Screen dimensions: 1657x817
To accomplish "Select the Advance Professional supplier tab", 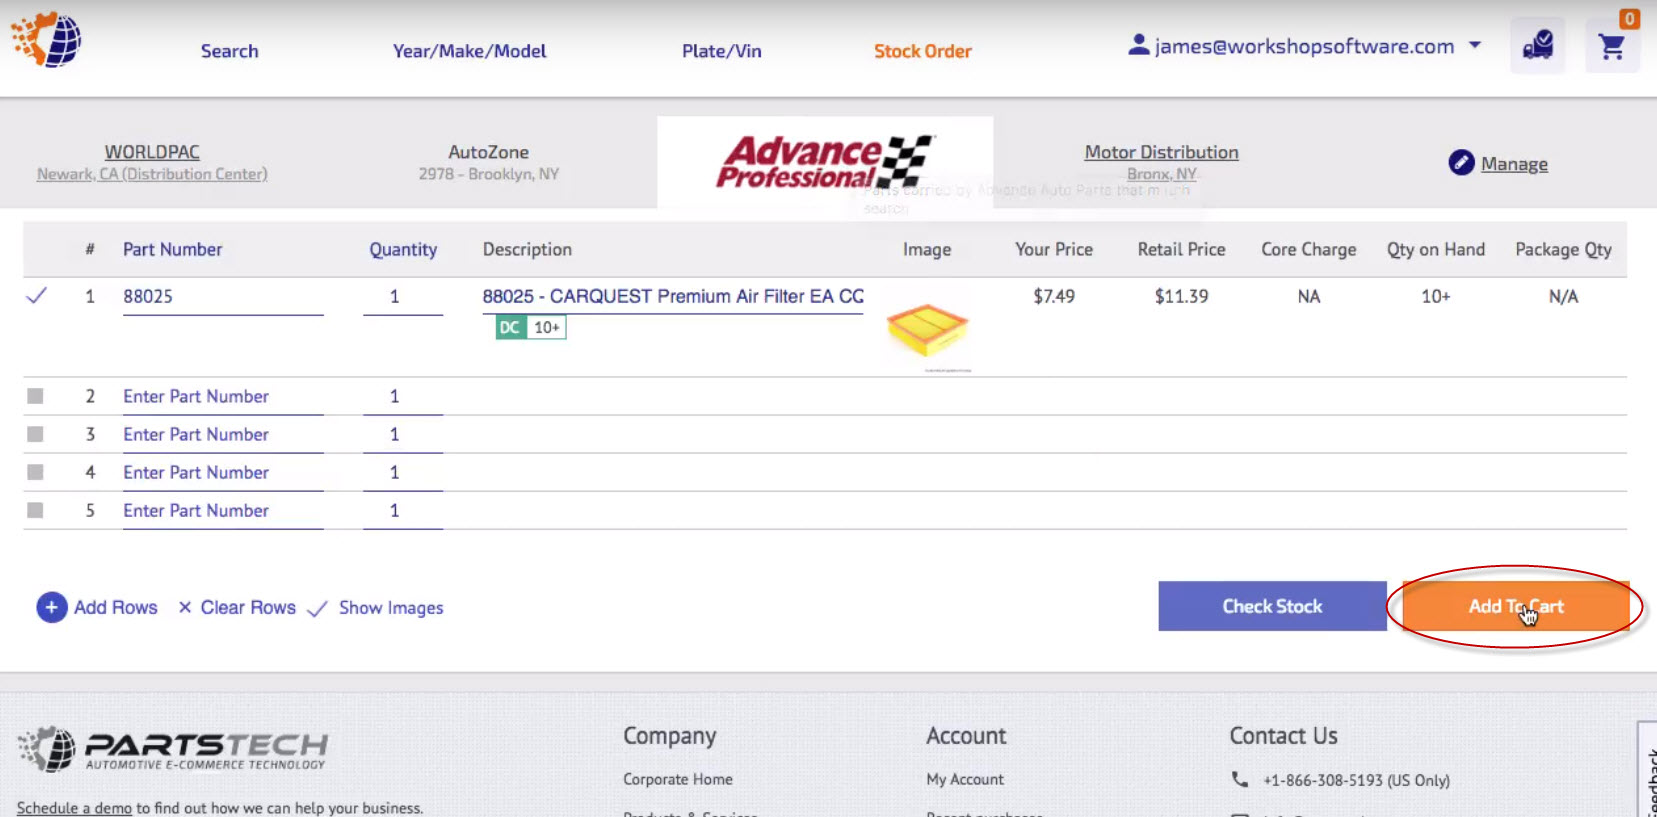I will click(825, 162).
